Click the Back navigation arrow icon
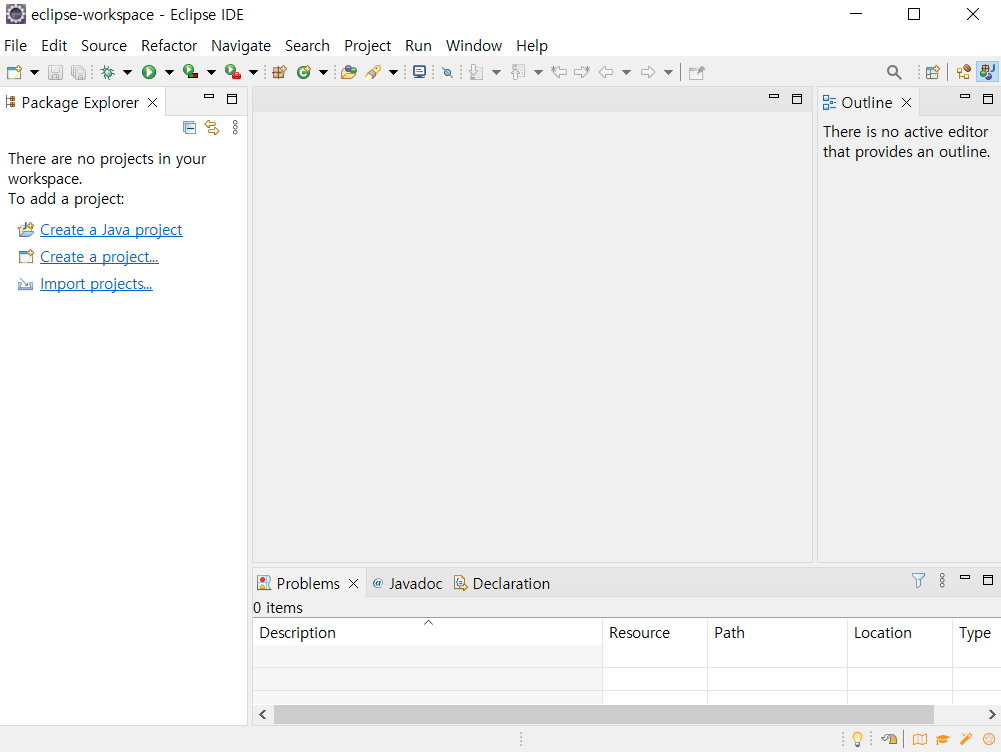 (606, 72)
